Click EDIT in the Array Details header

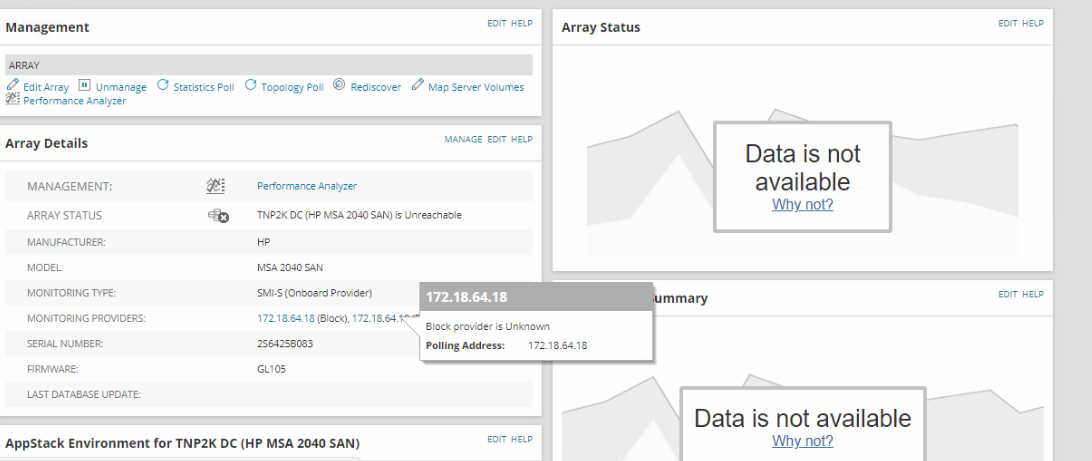pyautogui.click(x=497, y=139)
